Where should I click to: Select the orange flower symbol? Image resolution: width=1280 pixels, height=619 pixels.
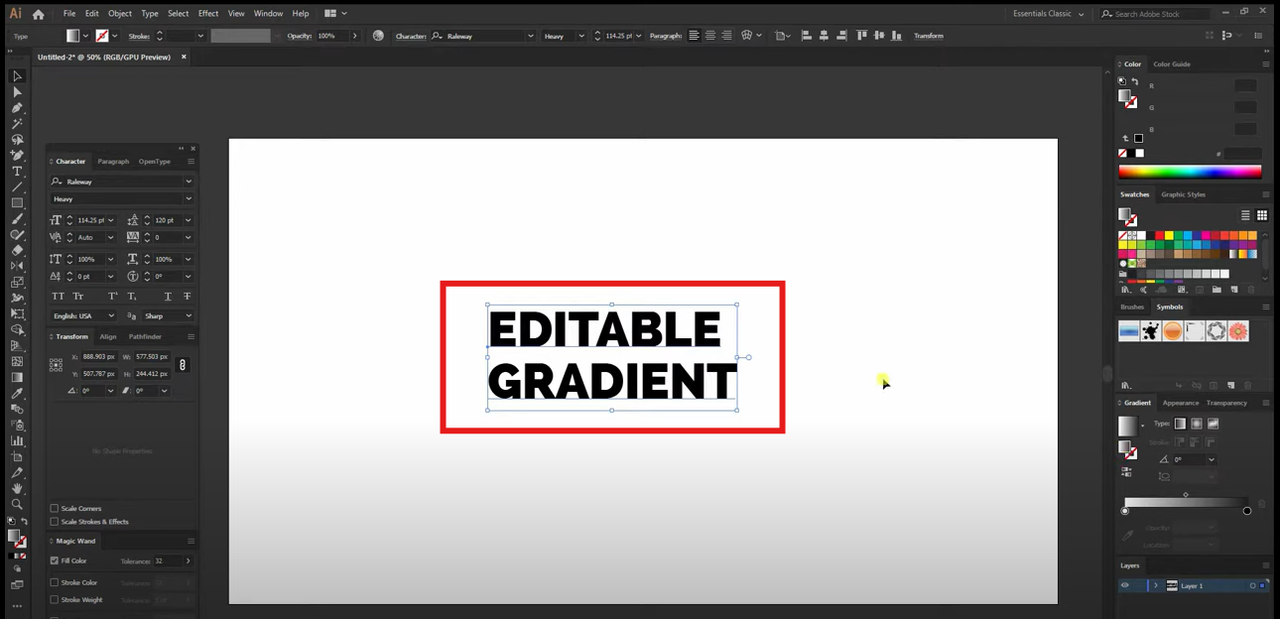pyautogui.click(x=1238, y=331)
